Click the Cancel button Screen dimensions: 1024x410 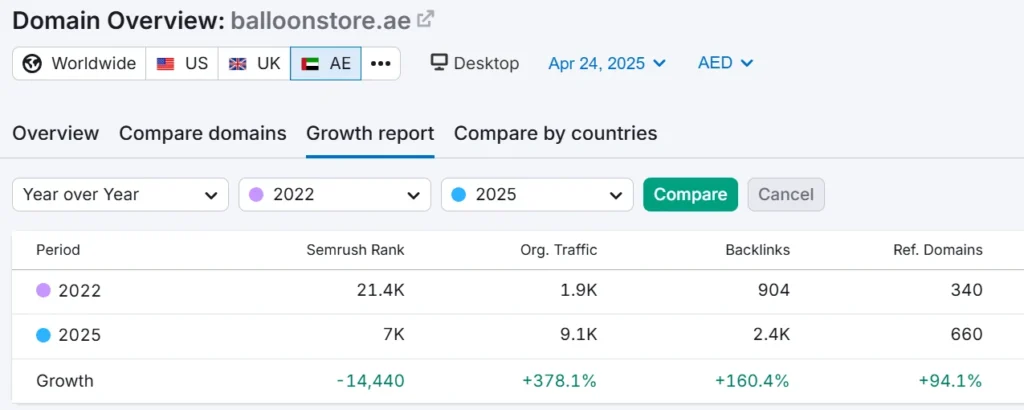(786, 195)
